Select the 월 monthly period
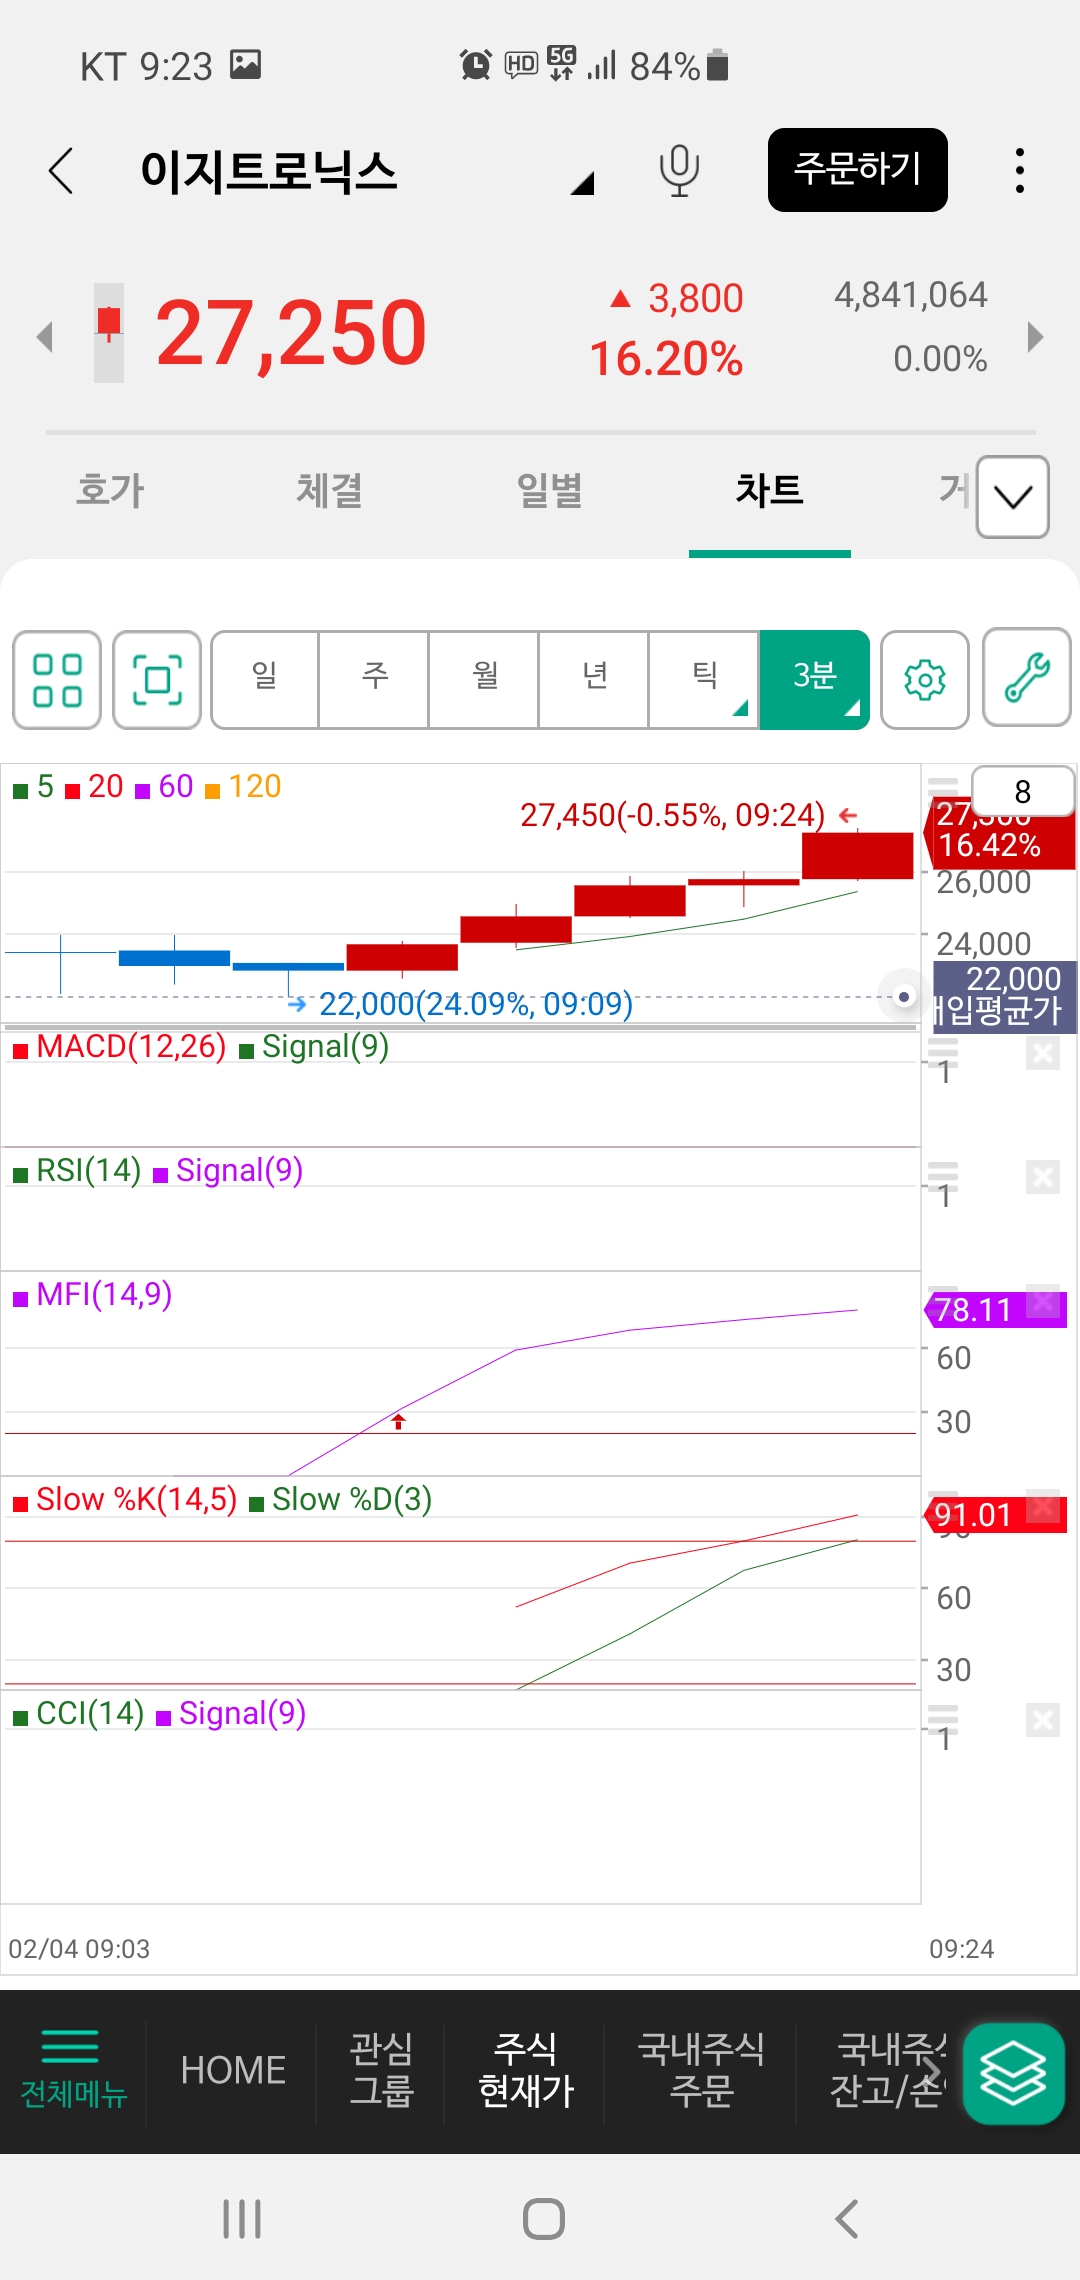1080x2280 pixels. (484, 680)
